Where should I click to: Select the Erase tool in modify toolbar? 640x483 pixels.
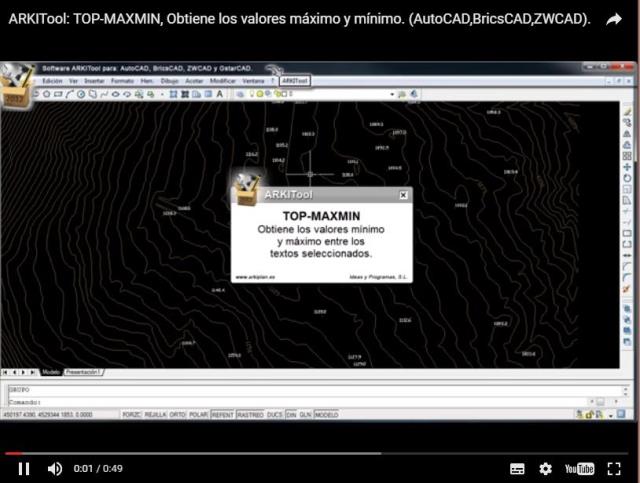[x=627, y=111]
